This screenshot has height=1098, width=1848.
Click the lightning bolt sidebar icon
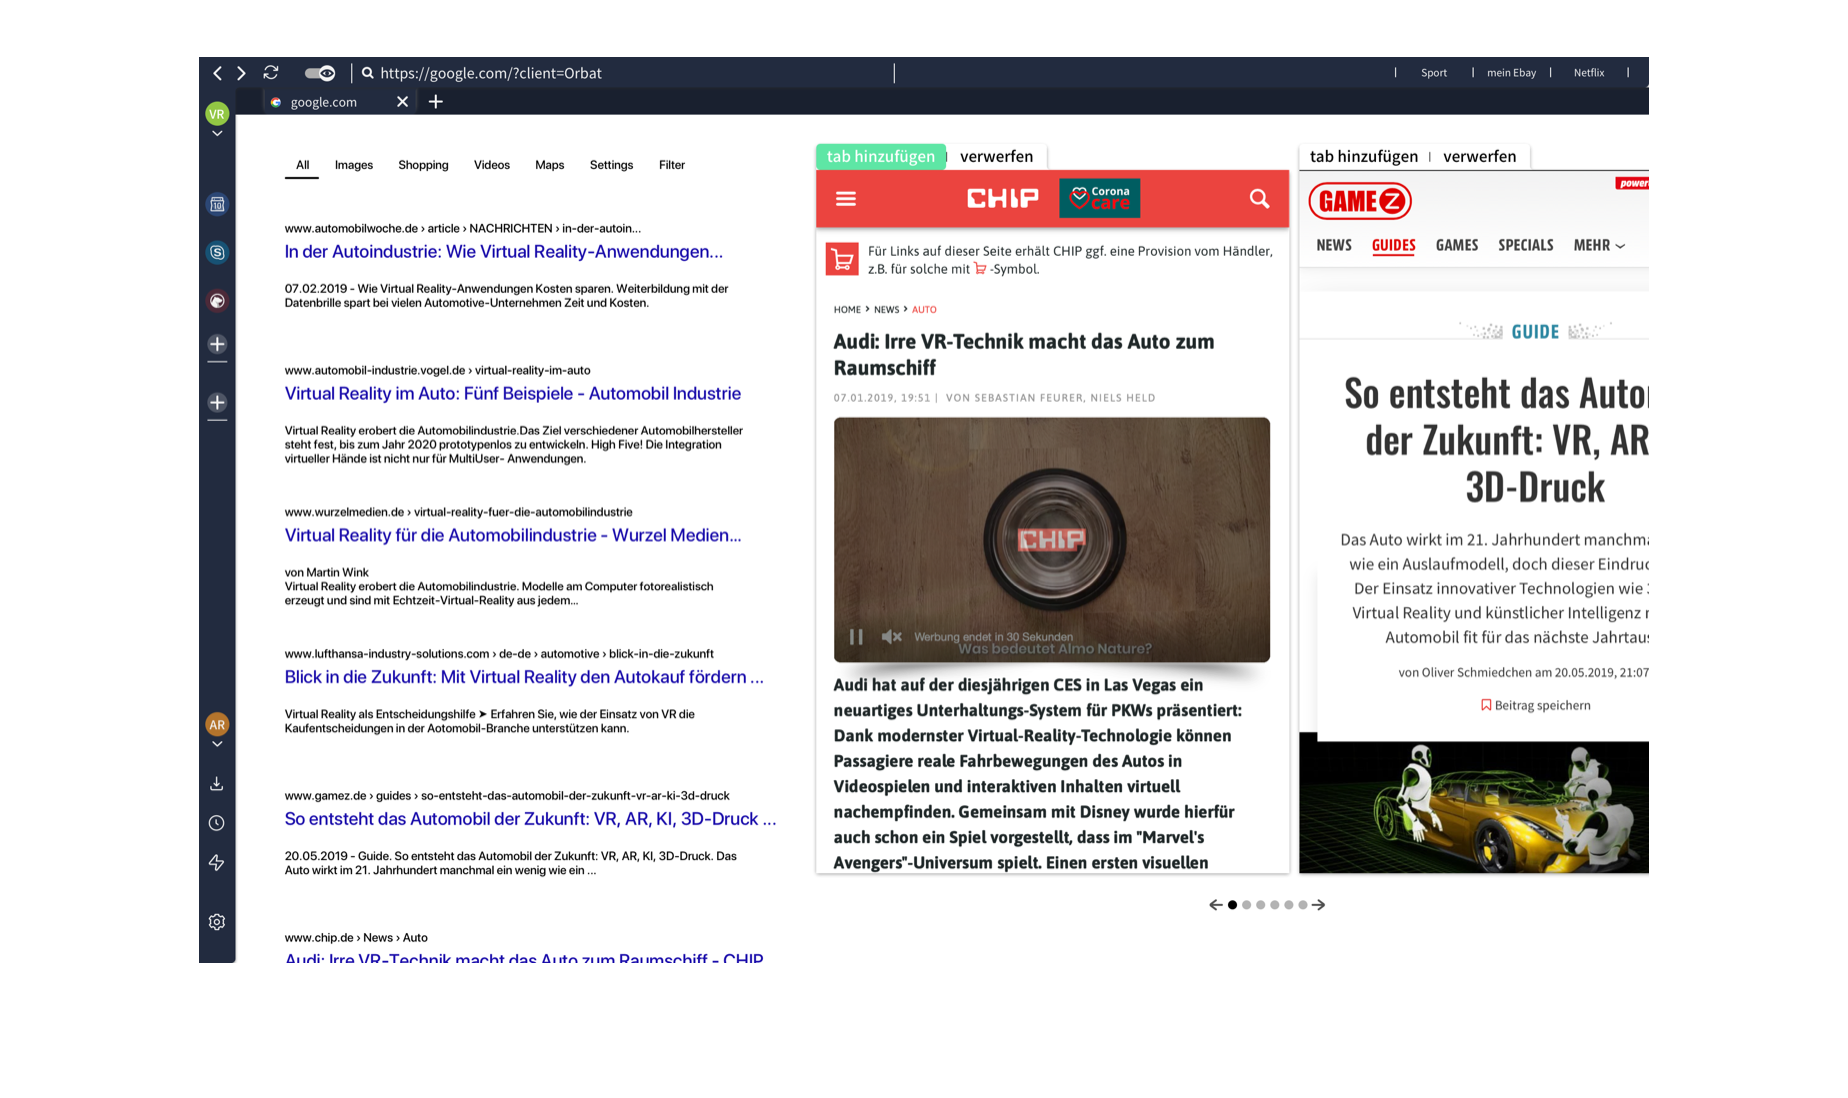click(217, 862)
